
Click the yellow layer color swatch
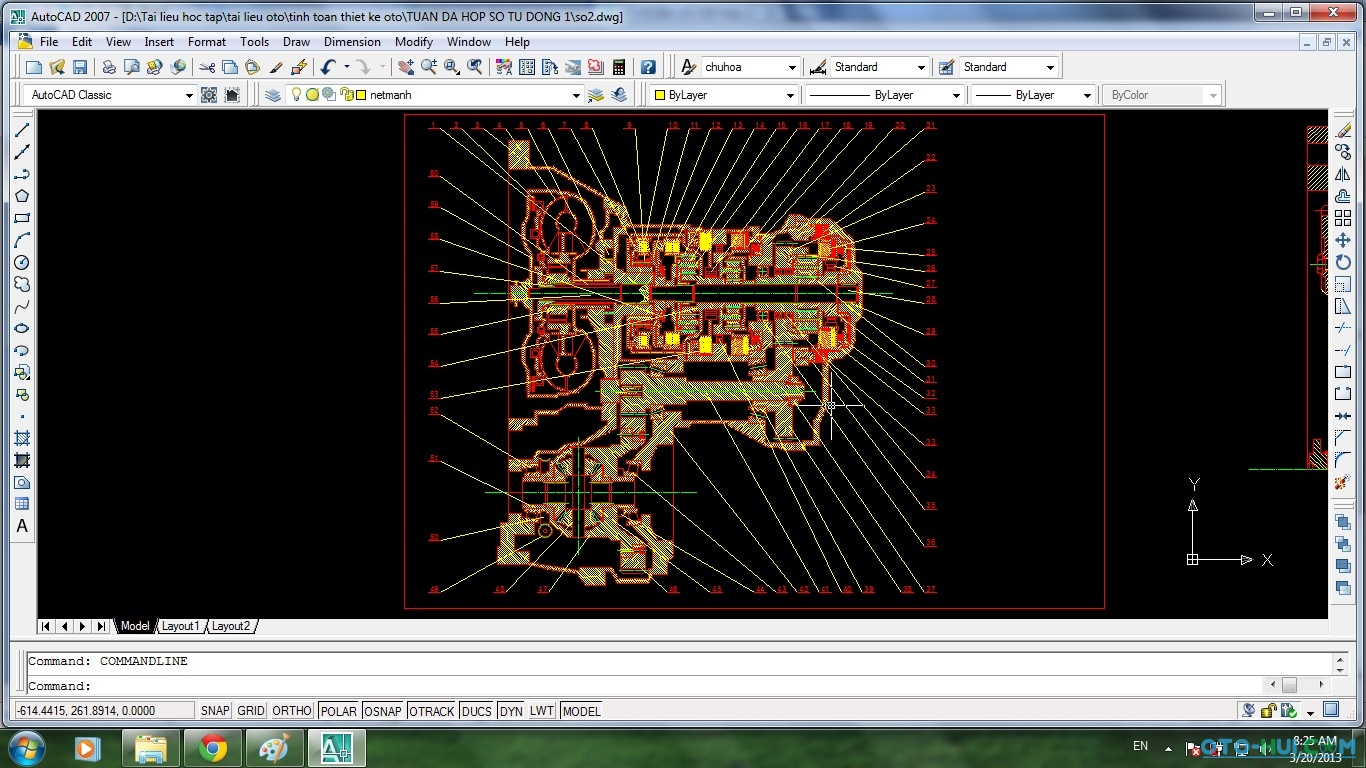click(360, 94)
